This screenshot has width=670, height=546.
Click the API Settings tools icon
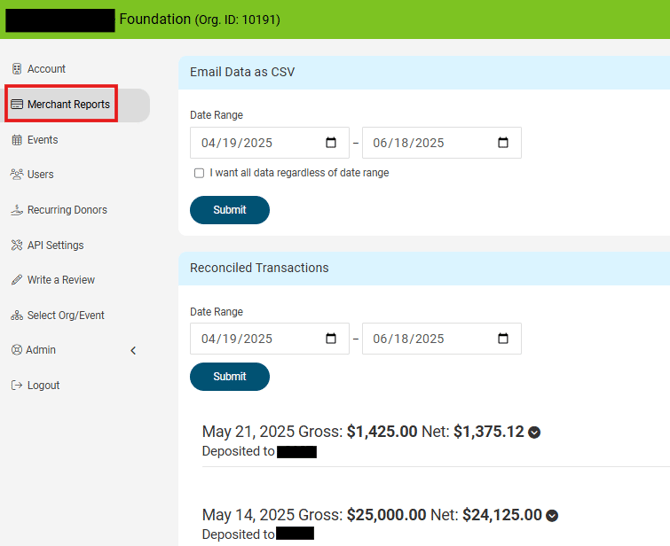(17, 245)
